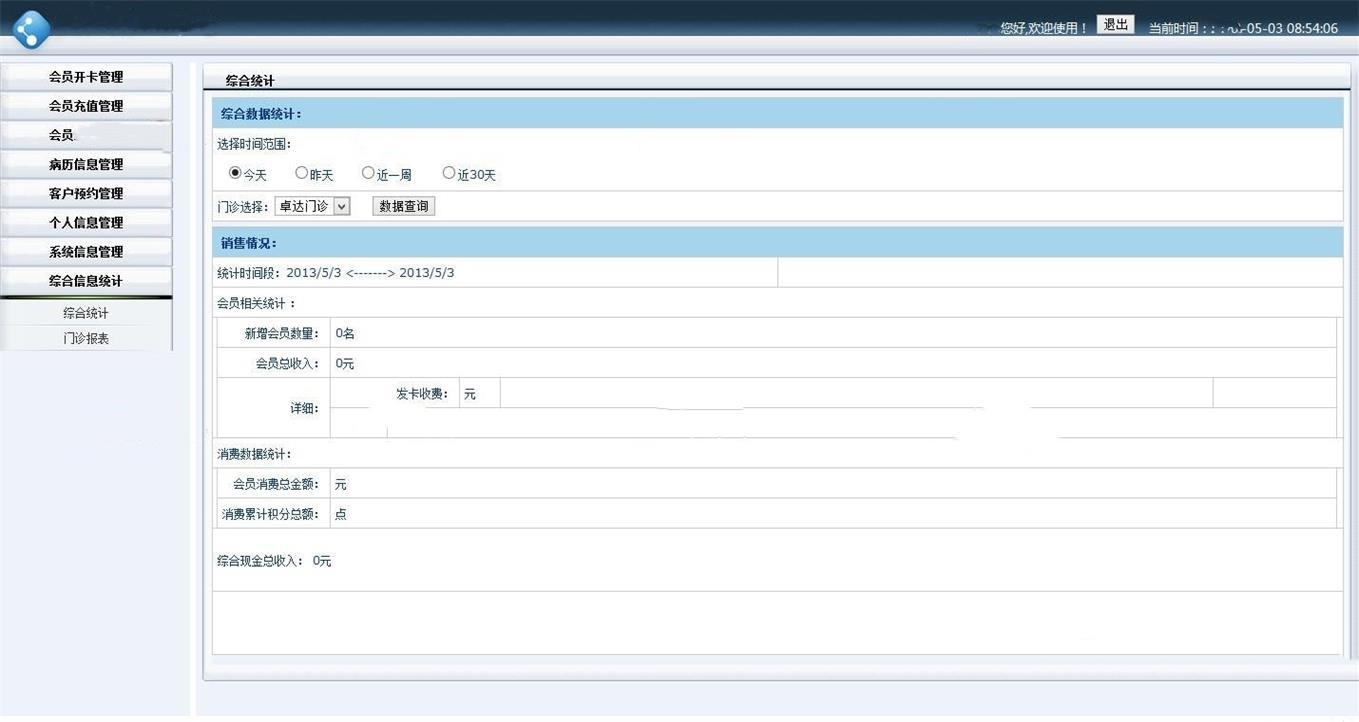Collapse the 综合信息统计 menu section

click(86, 281)
